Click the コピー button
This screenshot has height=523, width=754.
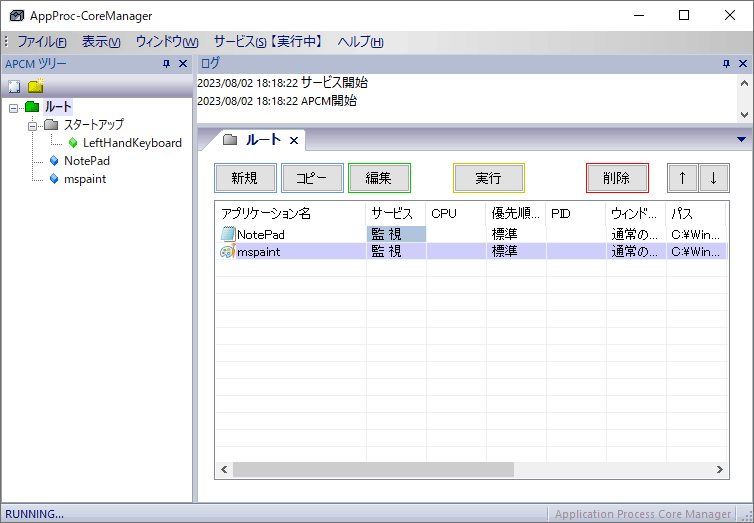pos(313,178)
